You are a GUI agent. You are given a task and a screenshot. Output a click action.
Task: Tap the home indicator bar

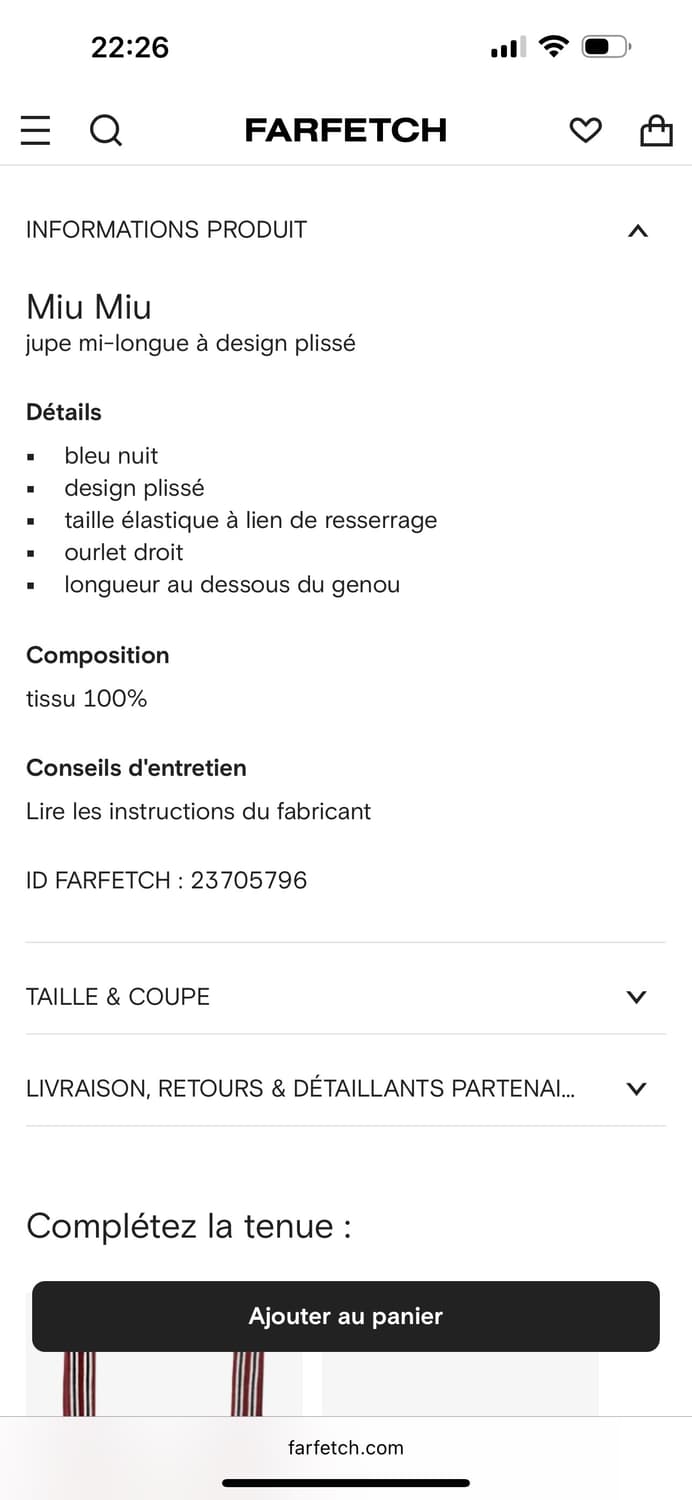345,1483
